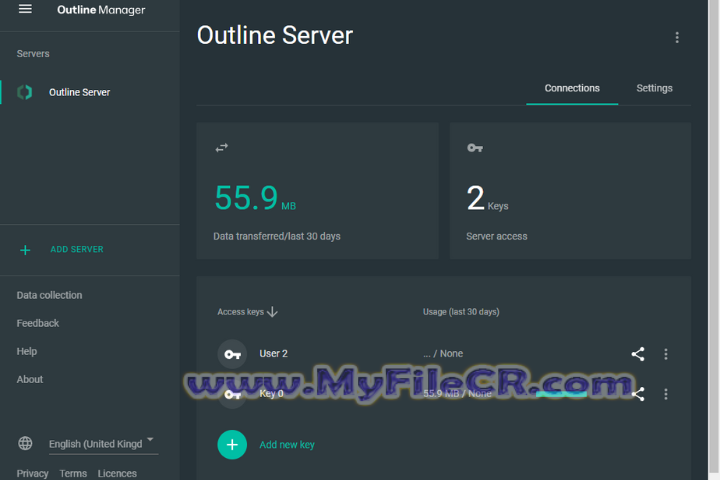The width and height of the screenshot is (720, 480).
Task: Select the User 2 key name
Action: pyautogui.click(x=274, y=354)
